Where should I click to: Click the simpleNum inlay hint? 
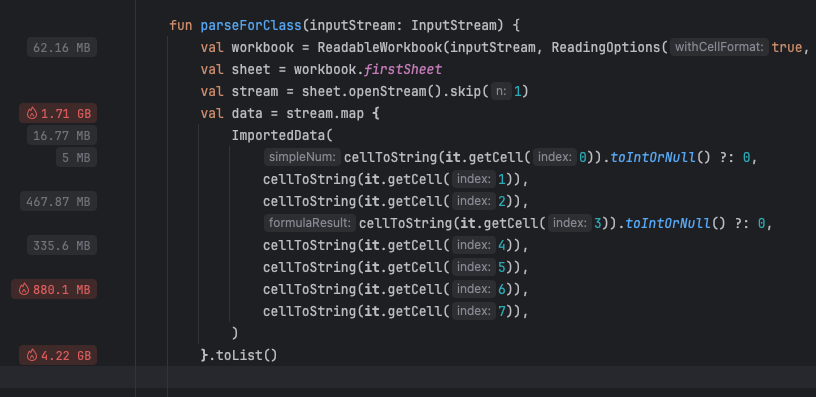(302, 157)
